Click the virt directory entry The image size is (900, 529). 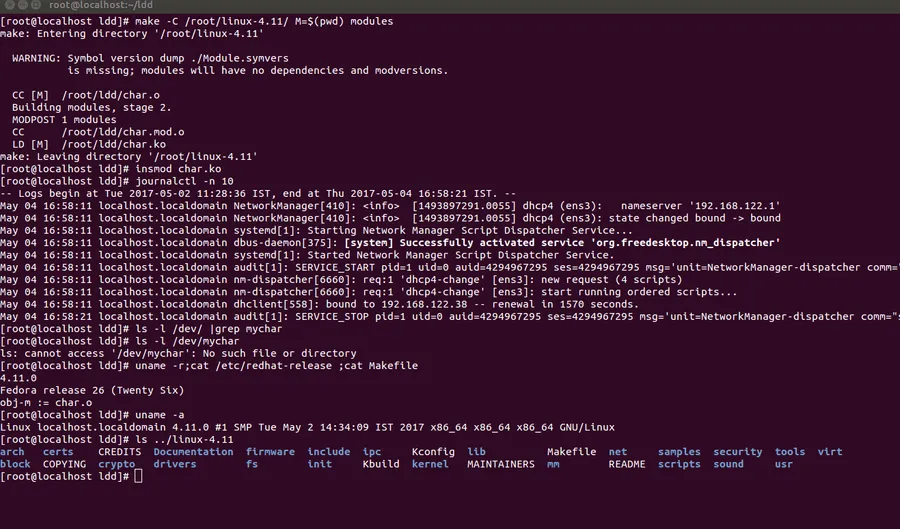point(830,452)
